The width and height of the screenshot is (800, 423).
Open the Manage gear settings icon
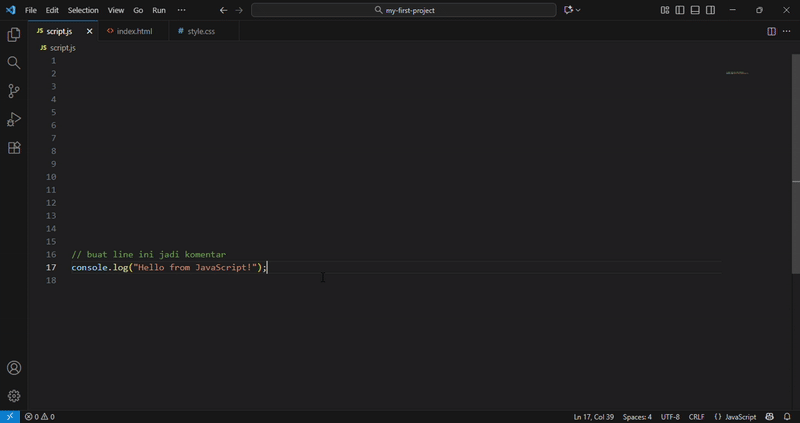pos(14,396)
